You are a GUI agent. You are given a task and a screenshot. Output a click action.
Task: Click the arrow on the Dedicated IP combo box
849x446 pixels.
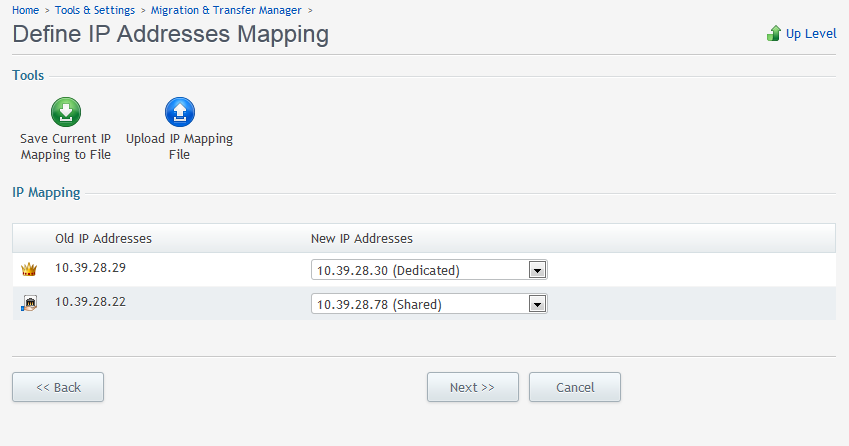(x=537, y=270)
